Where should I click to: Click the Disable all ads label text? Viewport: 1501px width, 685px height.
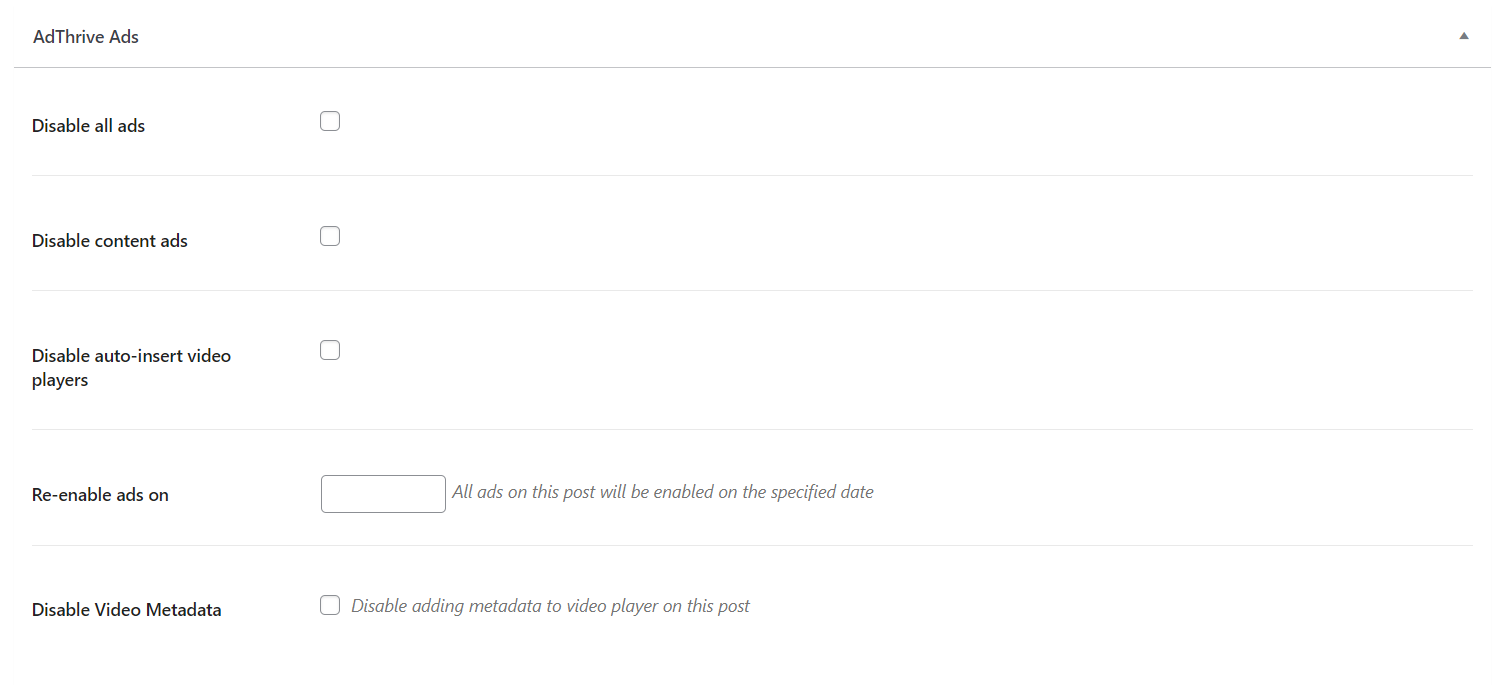tap(88, 125)
